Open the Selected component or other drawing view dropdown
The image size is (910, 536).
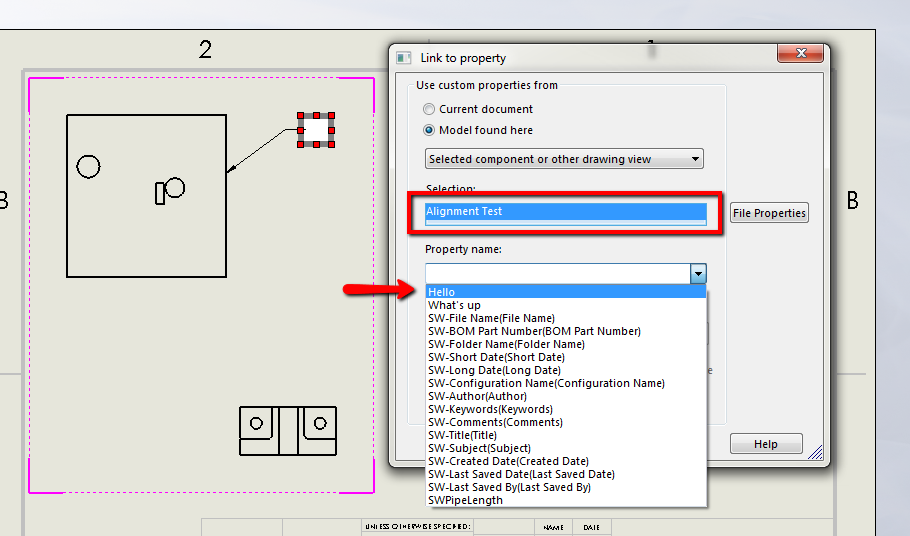[564, 159]
